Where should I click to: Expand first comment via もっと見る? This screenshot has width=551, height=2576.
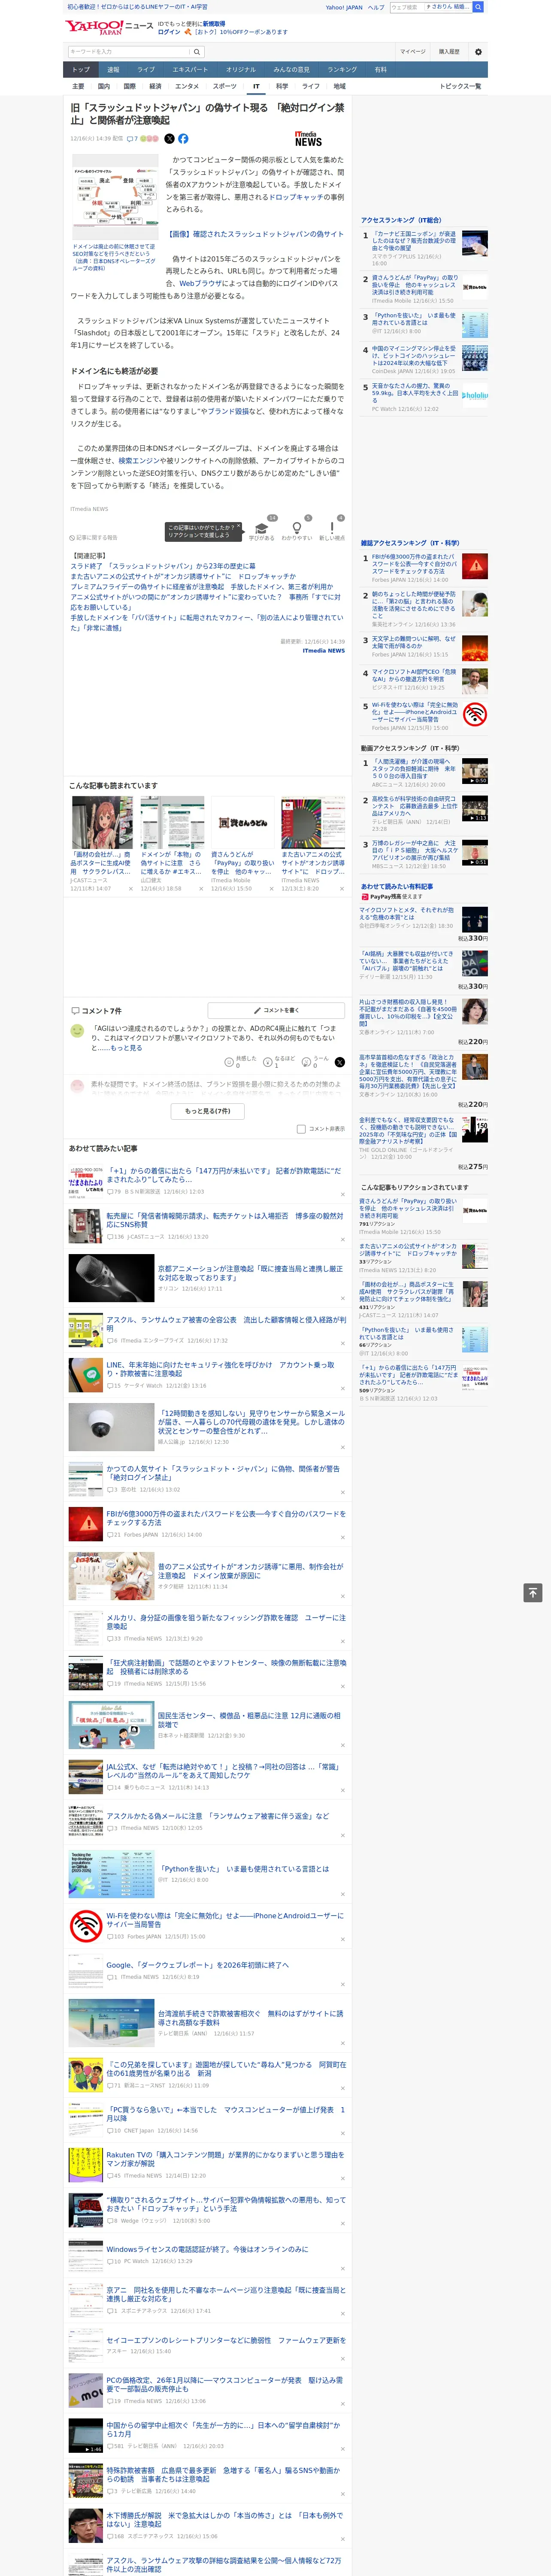tap(126, 1047)
